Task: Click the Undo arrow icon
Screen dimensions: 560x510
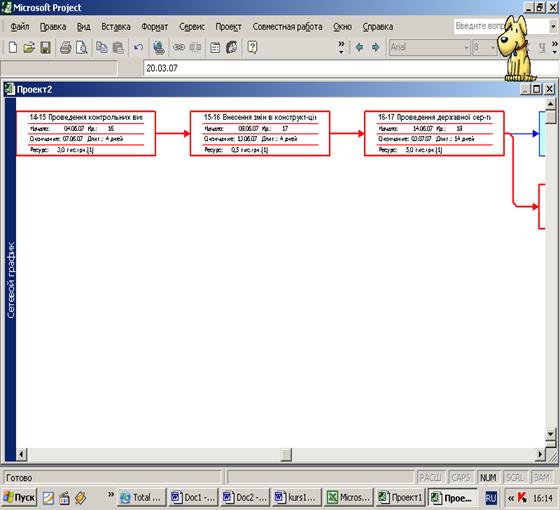Action: tap(138, 47)
